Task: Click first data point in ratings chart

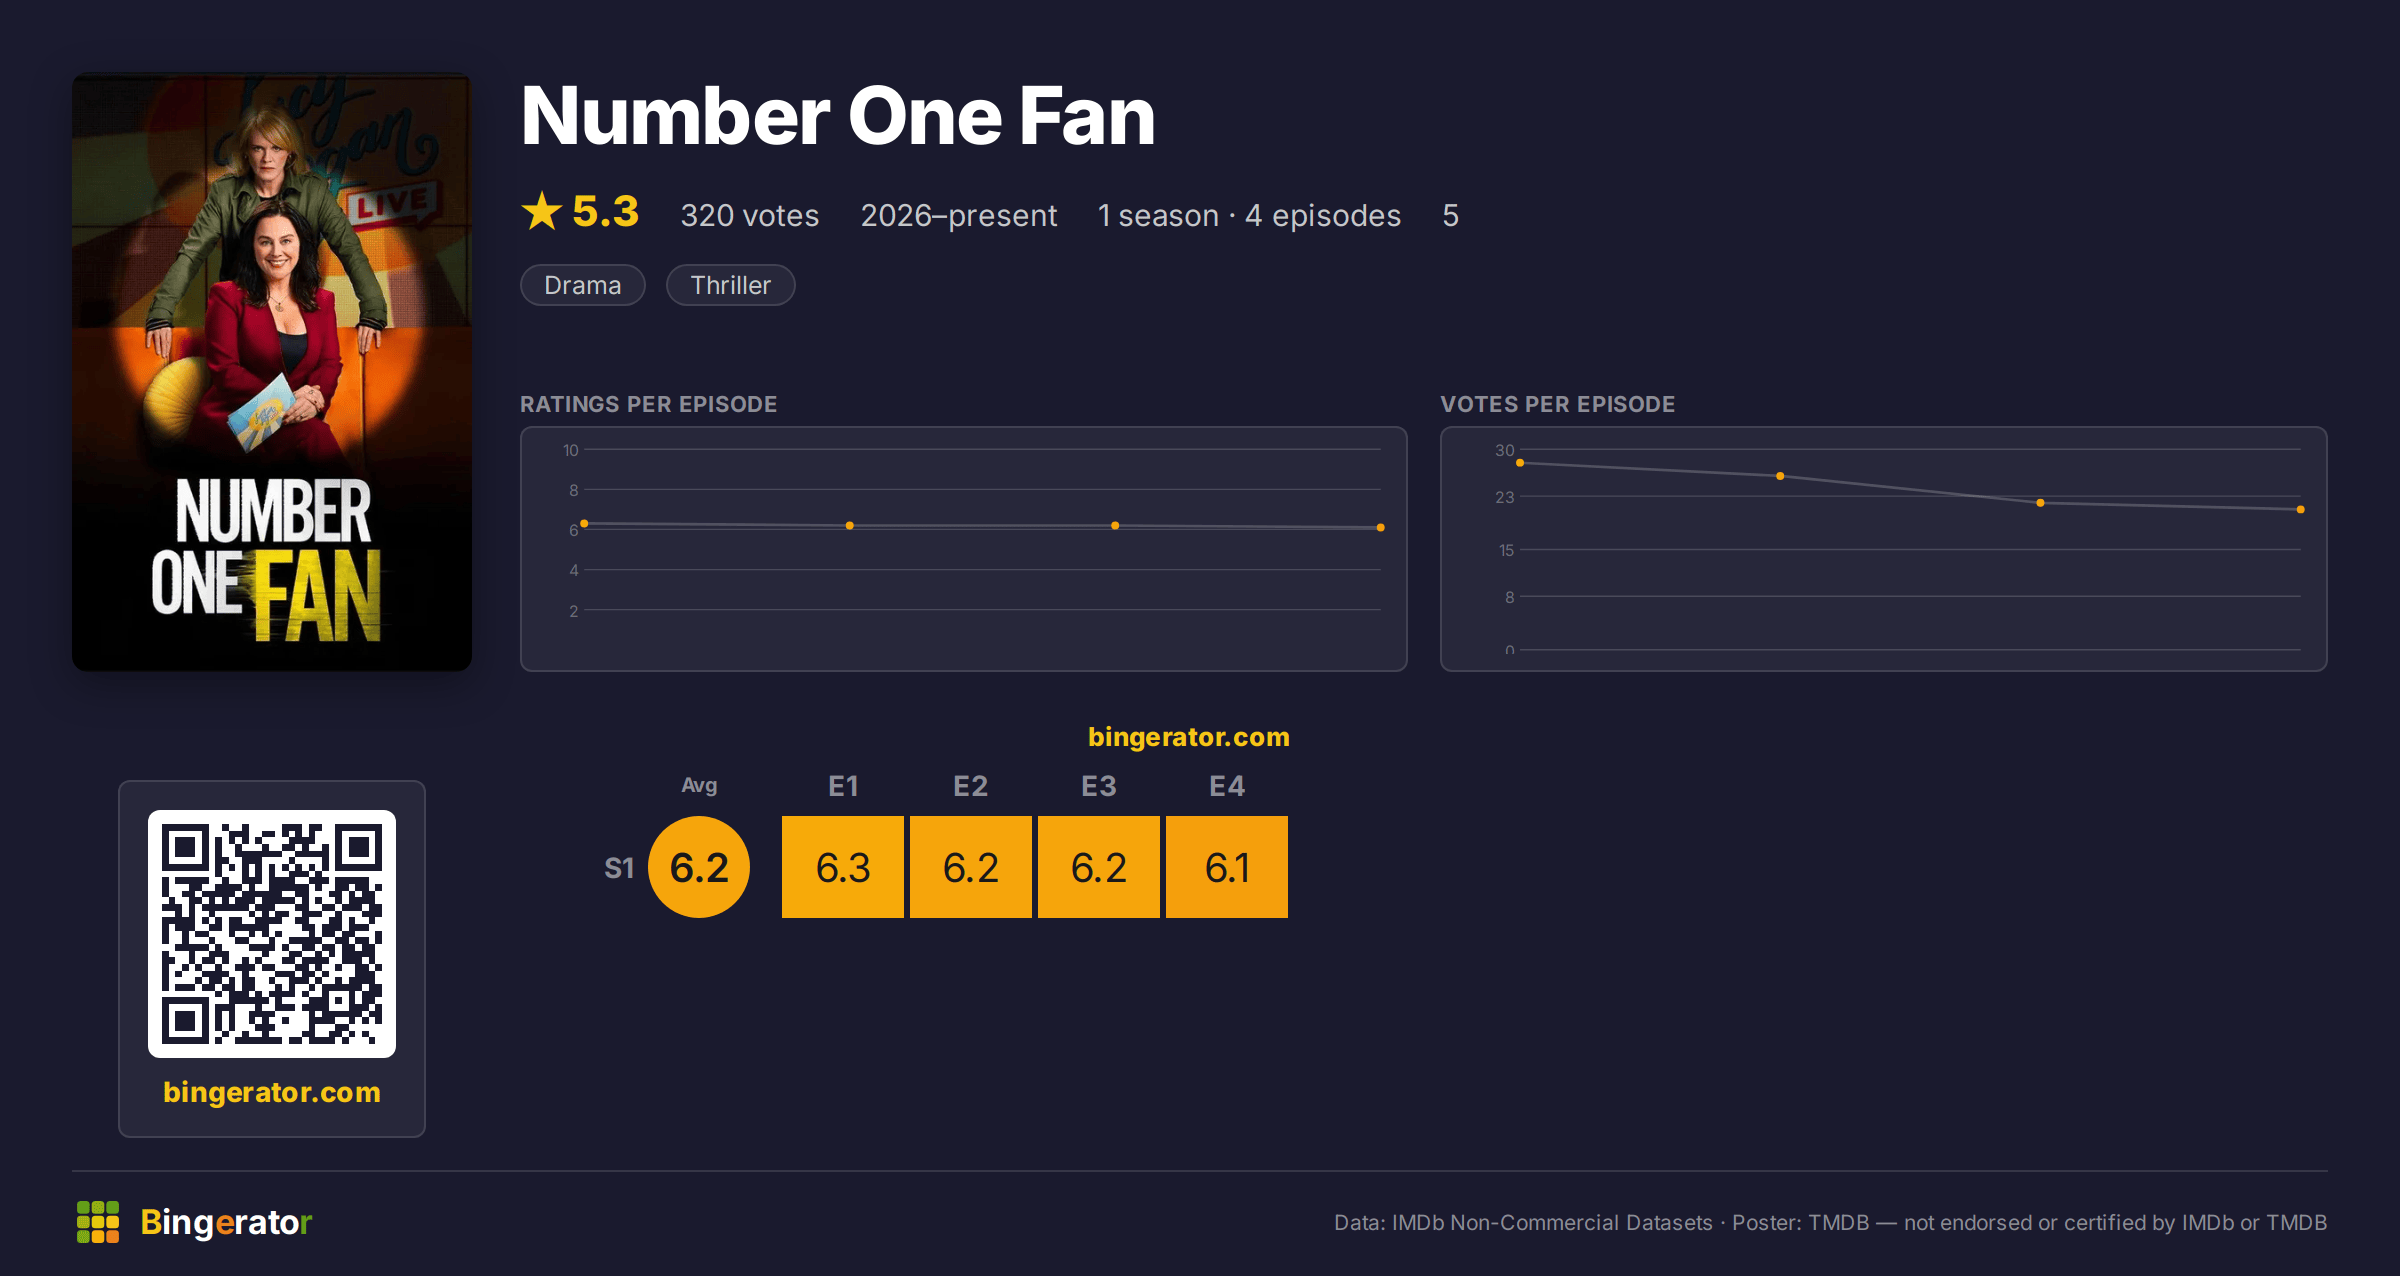Action: (584, 524)
